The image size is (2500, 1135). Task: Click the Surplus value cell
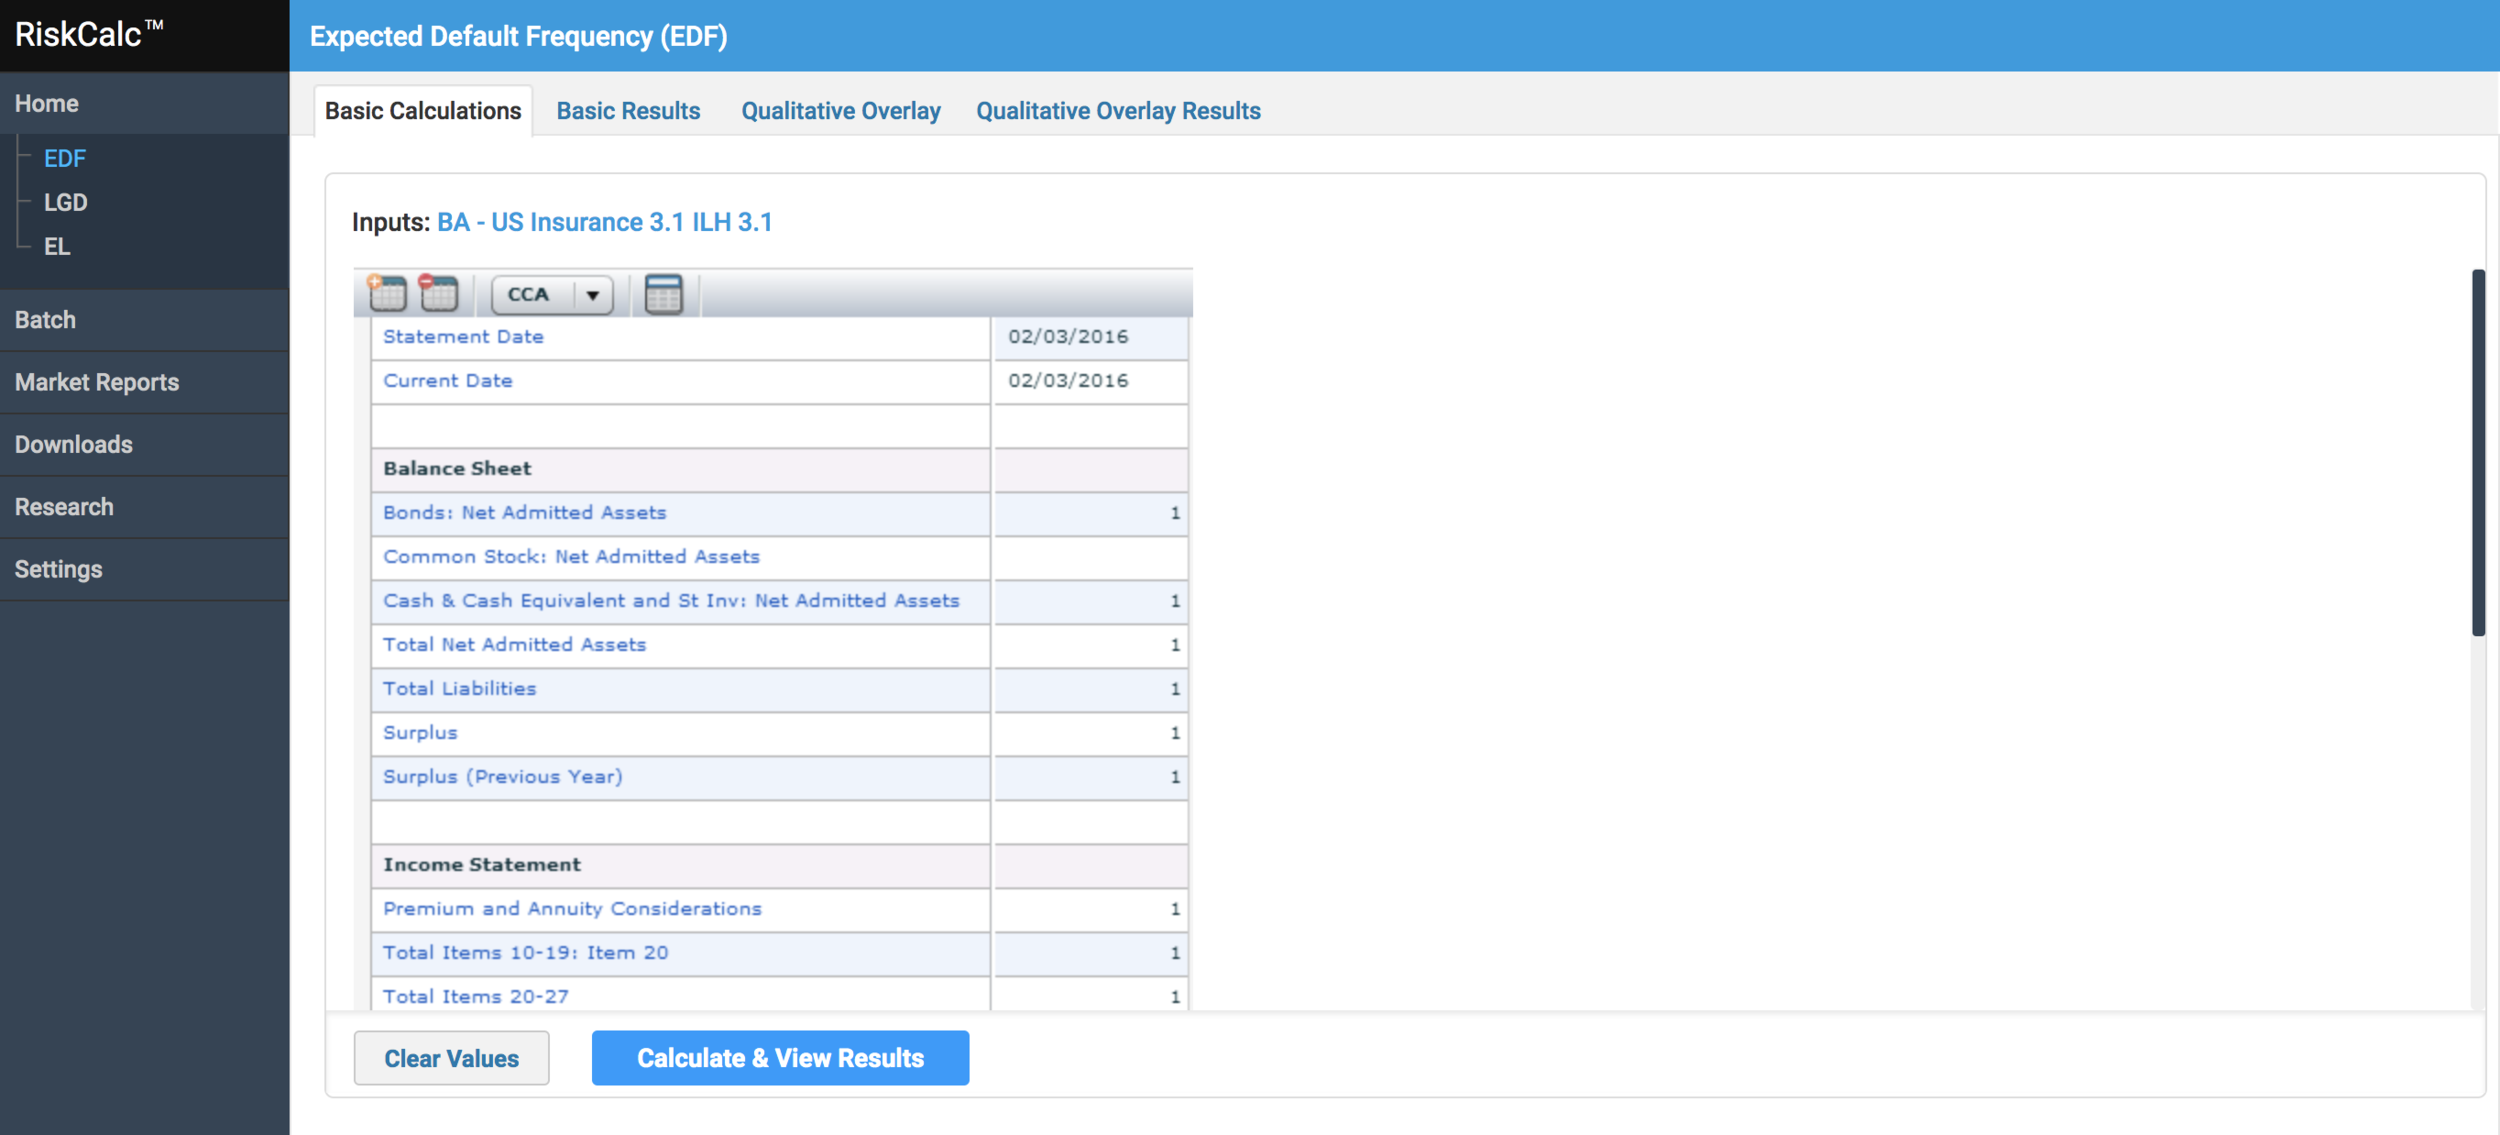[x=1091, y=733]
